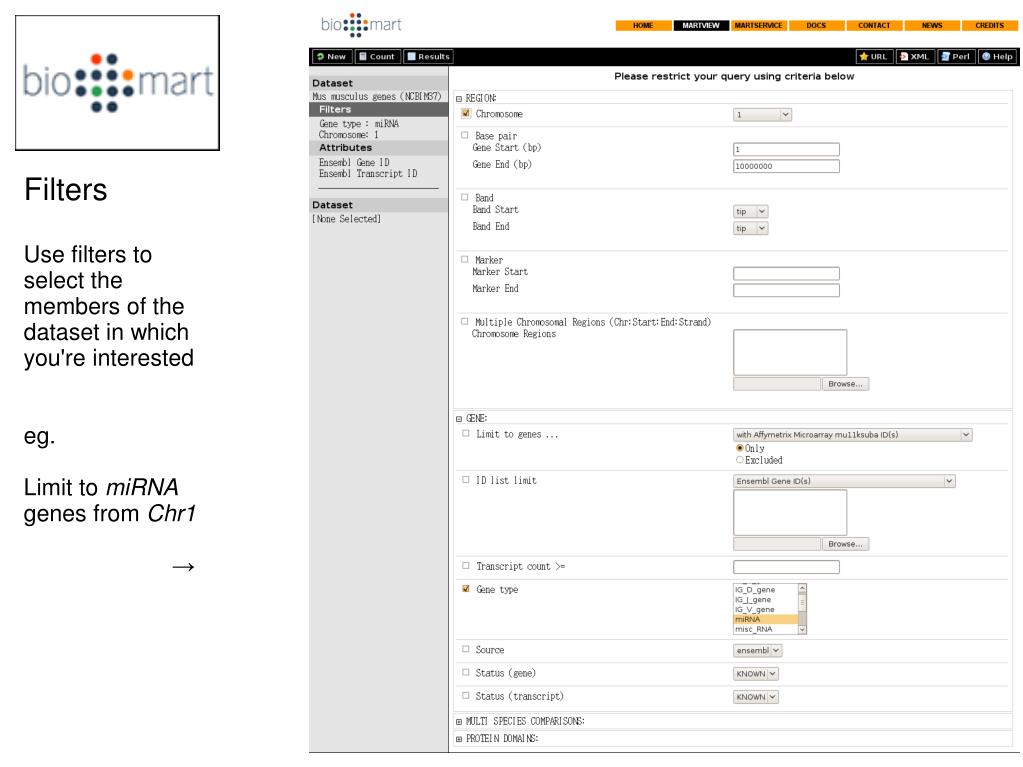Screen dimensions: 1023x767
Task: Click the Gene Start (bp) field
Action: coord(786,149)
